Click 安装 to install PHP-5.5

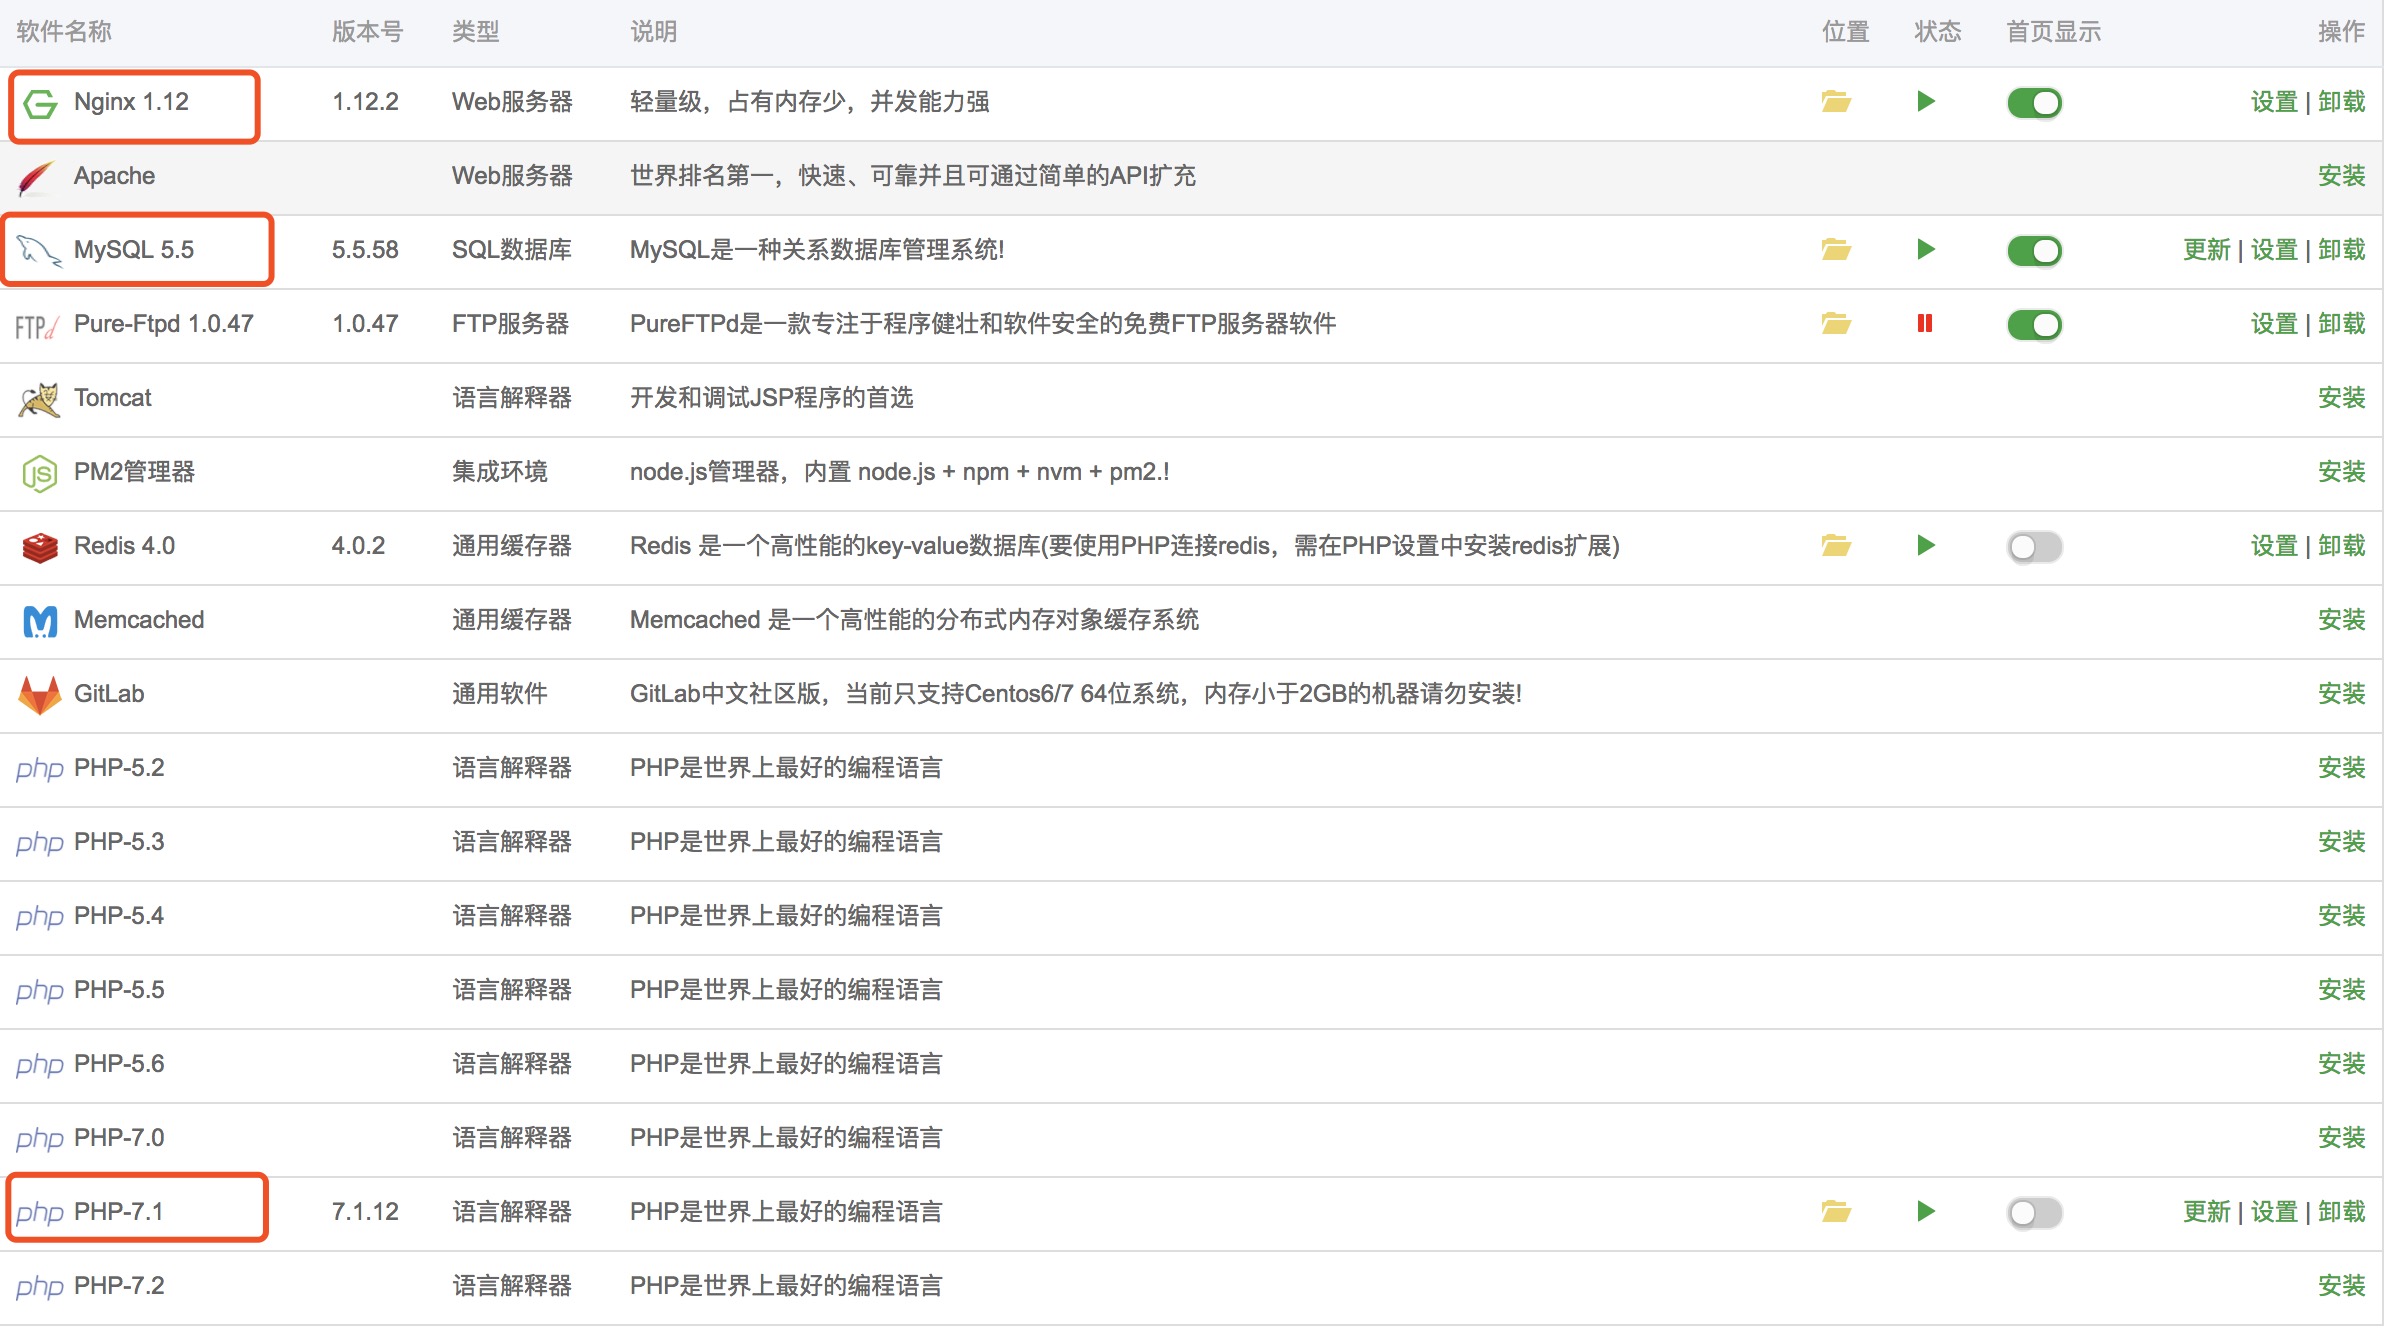[x=2342, y=990]
